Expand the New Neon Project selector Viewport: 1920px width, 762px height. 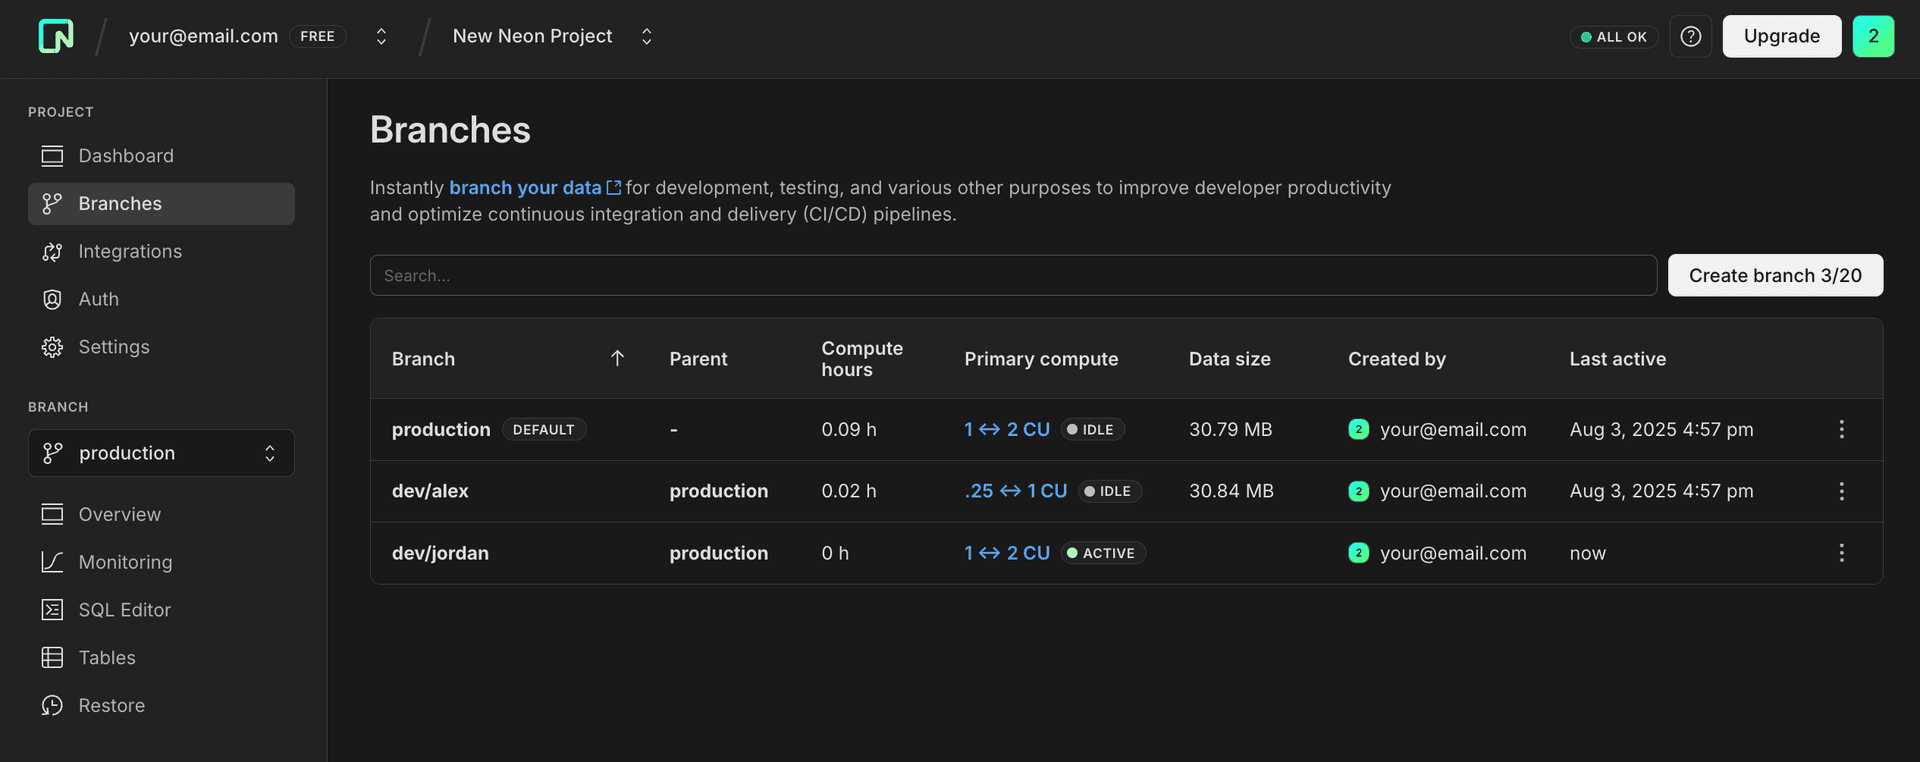[x=646, y=36]
